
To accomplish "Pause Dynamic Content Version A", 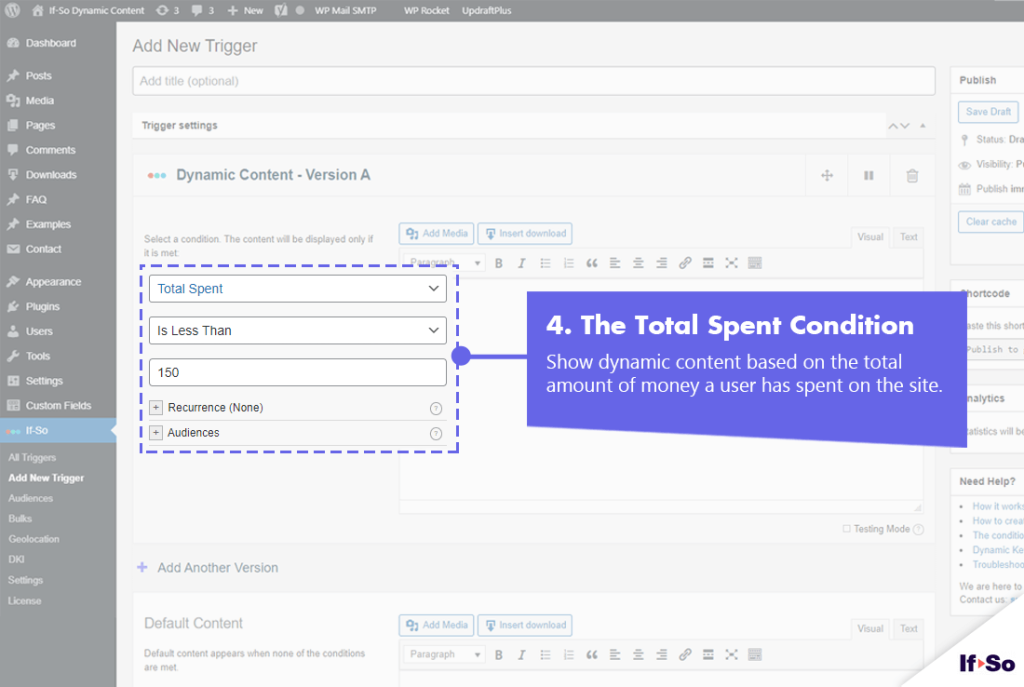I will coord(869,175).
